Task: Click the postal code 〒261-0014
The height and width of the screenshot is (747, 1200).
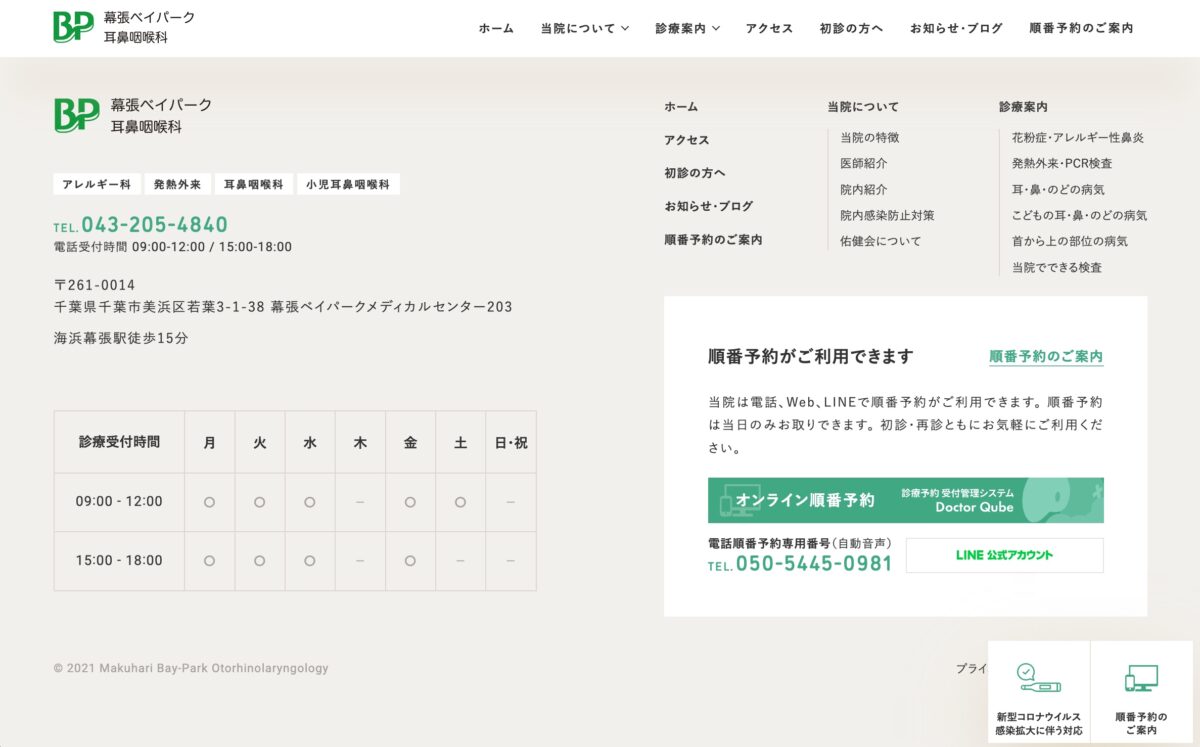Action: (x=94, y=285)
